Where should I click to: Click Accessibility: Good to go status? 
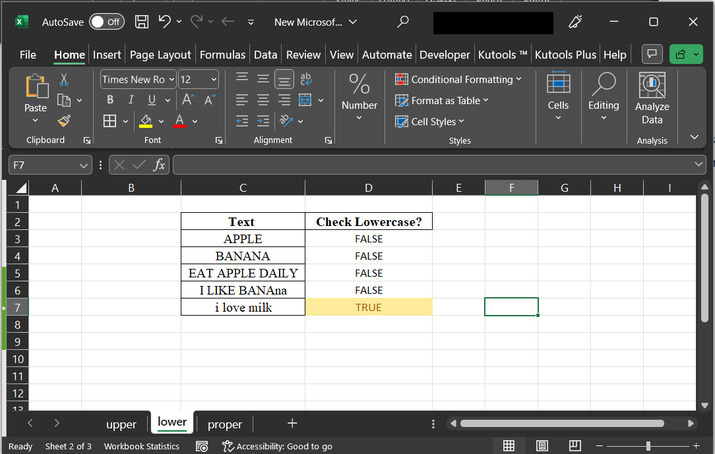[x=277, y=446]
